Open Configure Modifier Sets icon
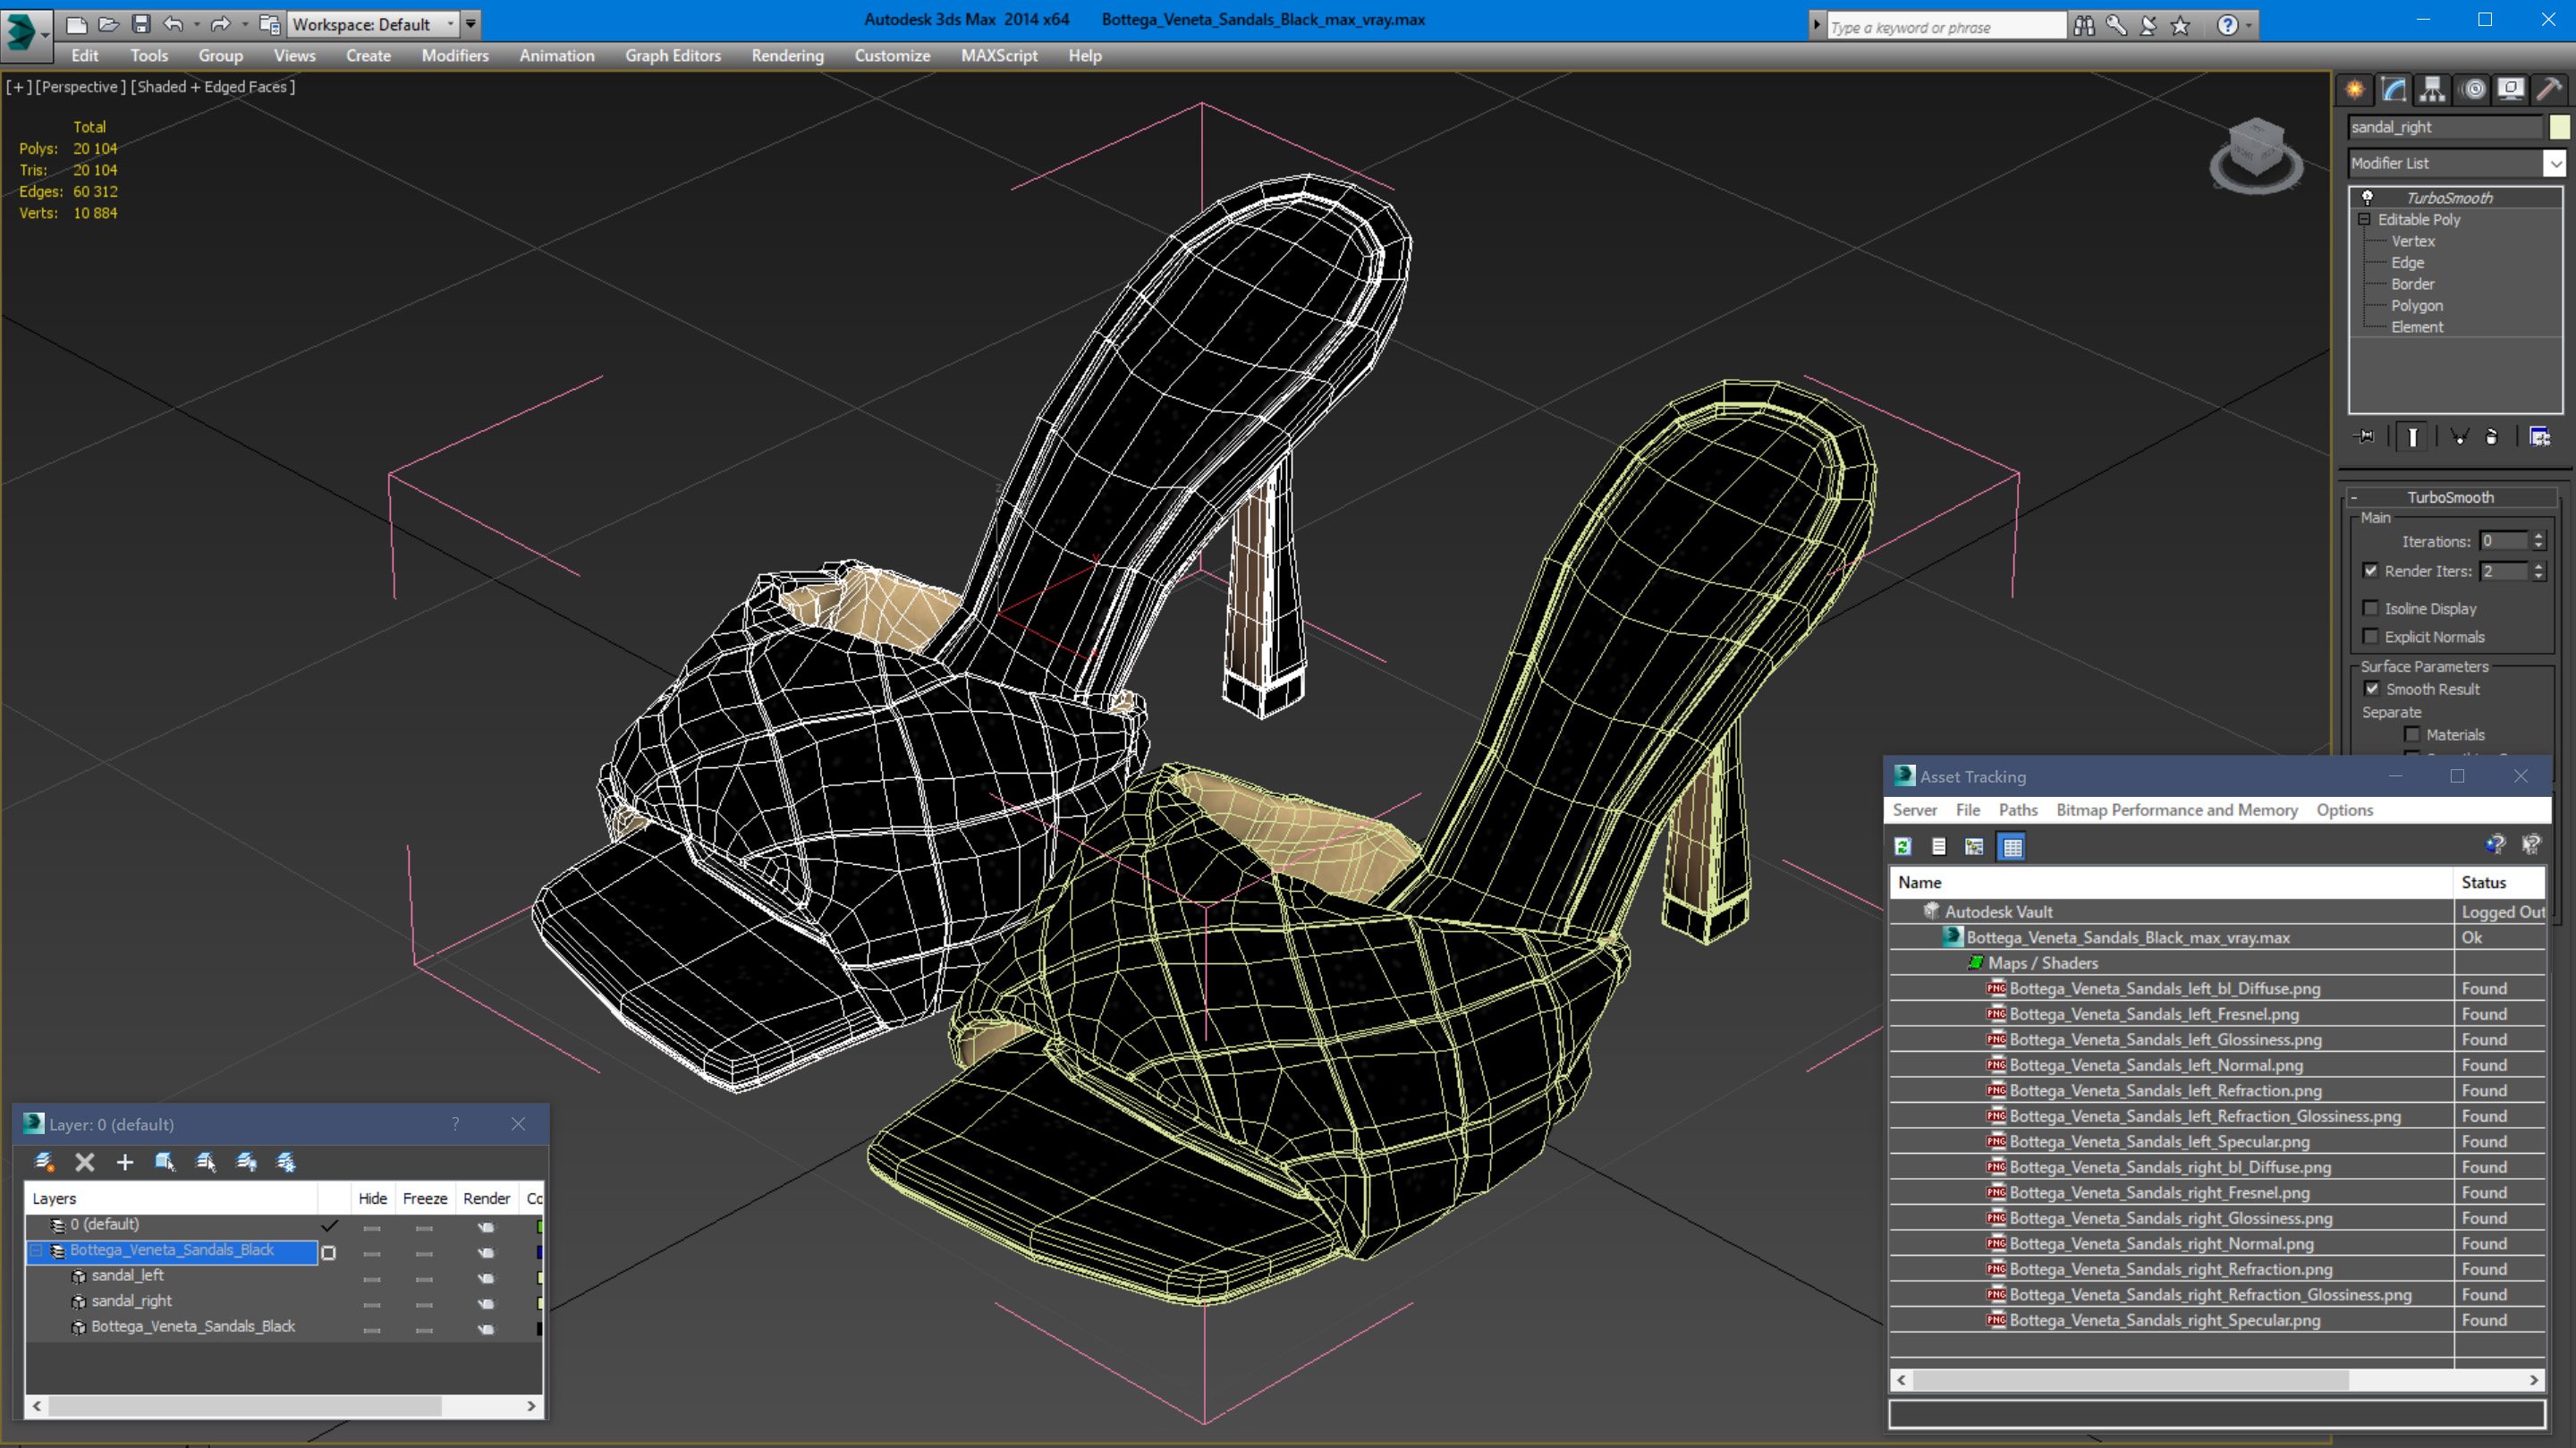 (2539, 436)
